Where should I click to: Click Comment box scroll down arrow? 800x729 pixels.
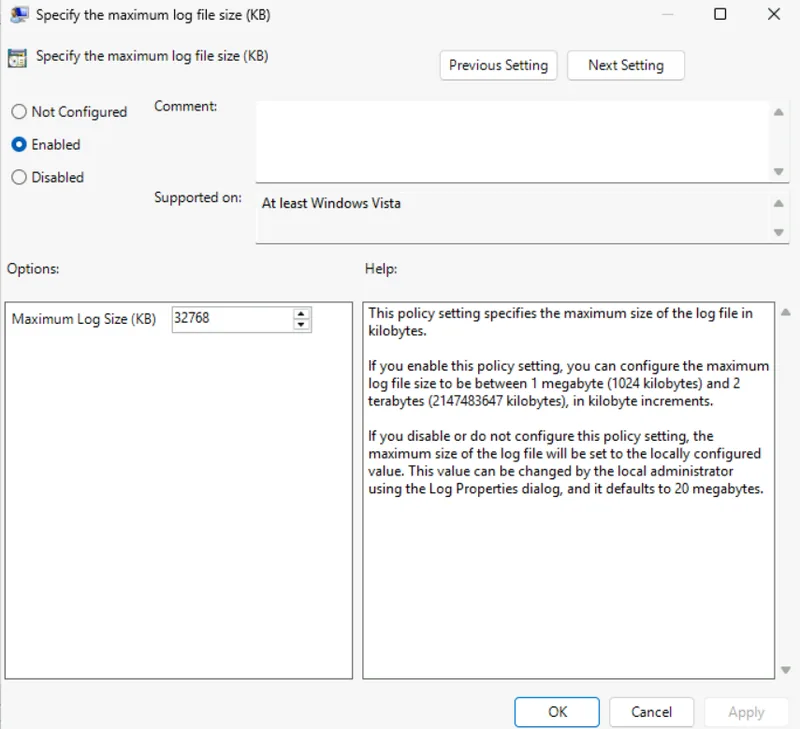(x=779, y=171)
